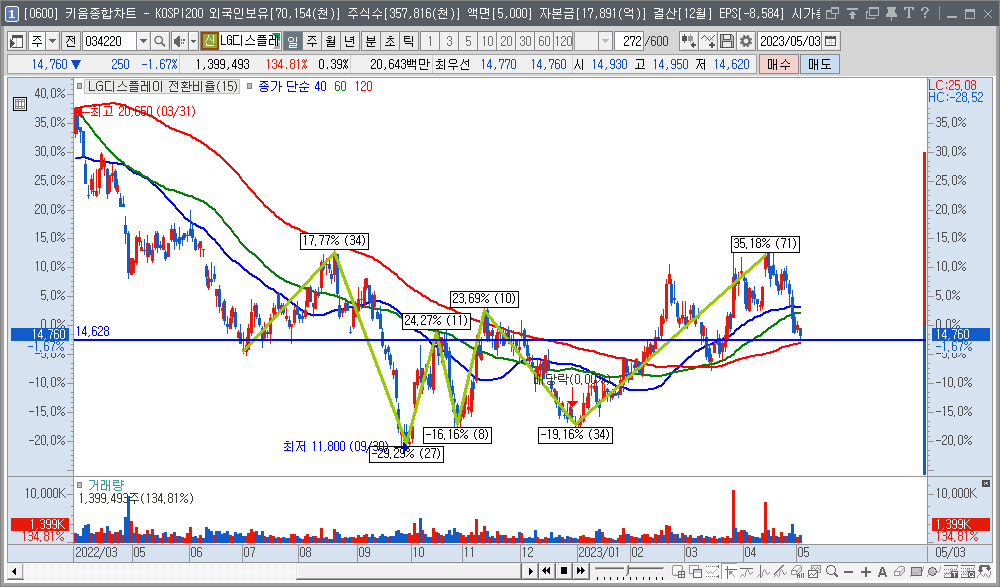Click the speaker sound alert icon
This screenshot has height=587, width=1000.
[x=179, y=41]
